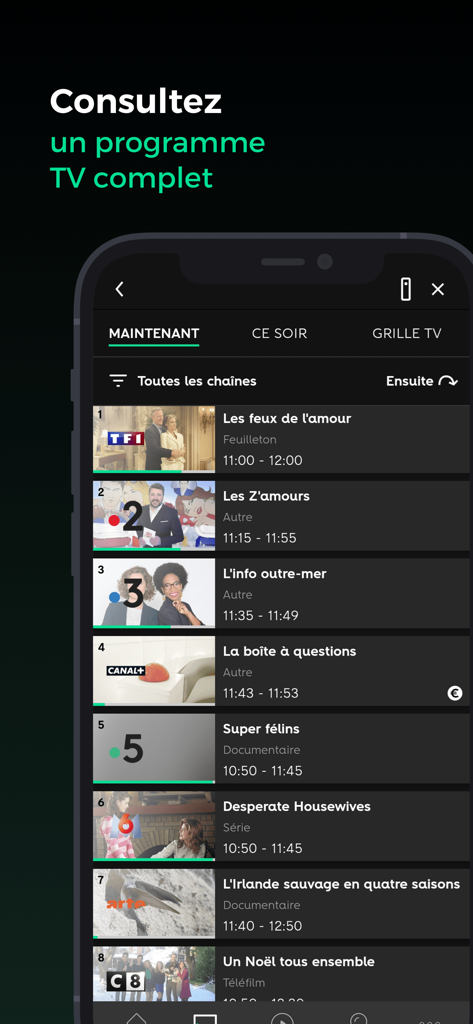Click the Téléfilm genre label

244,983
